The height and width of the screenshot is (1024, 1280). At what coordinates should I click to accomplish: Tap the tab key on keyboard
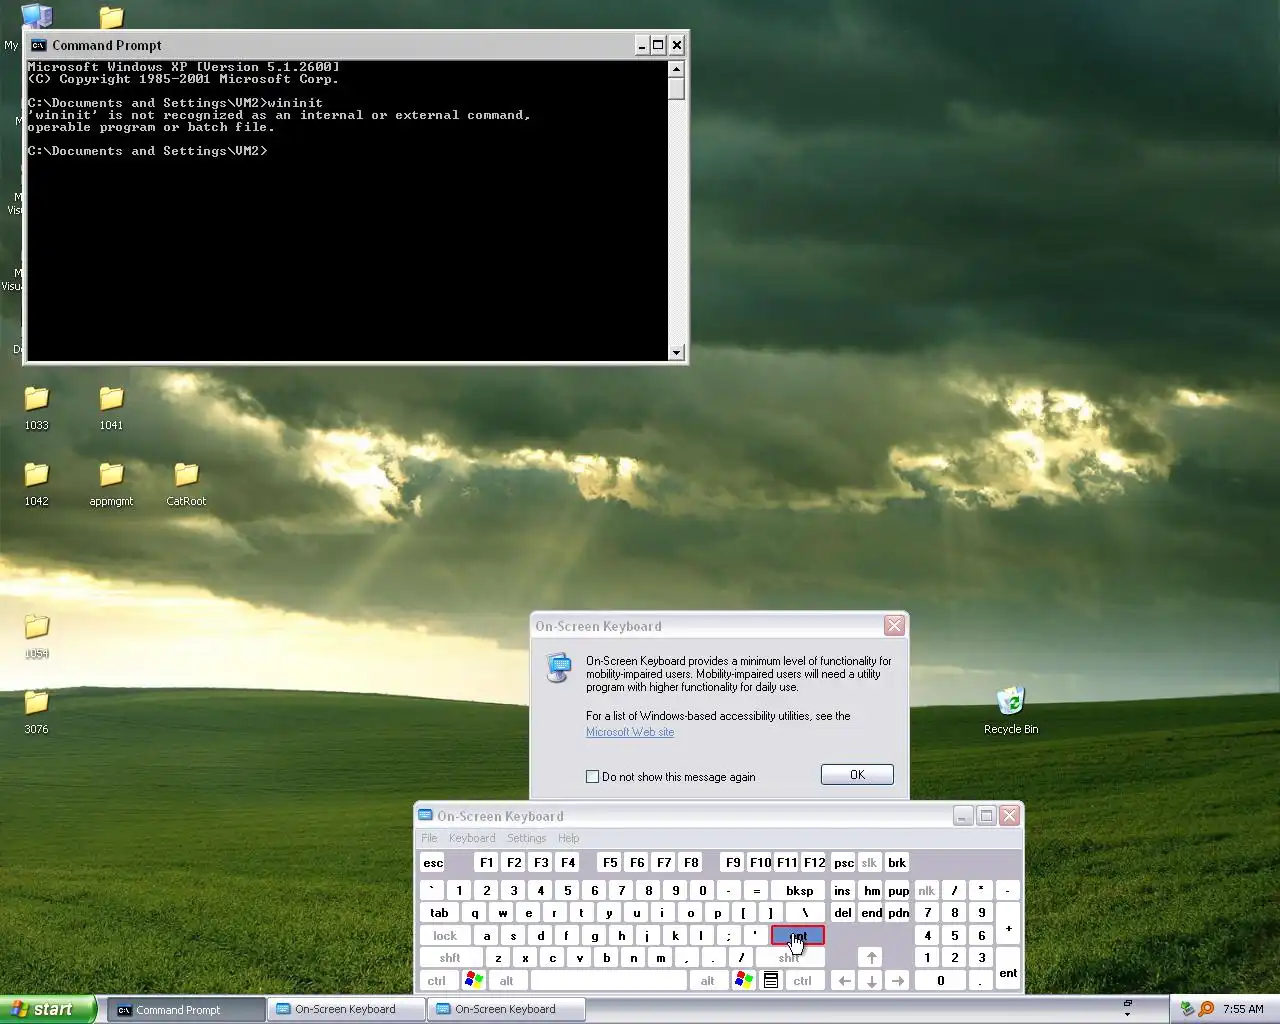[439, 913]
